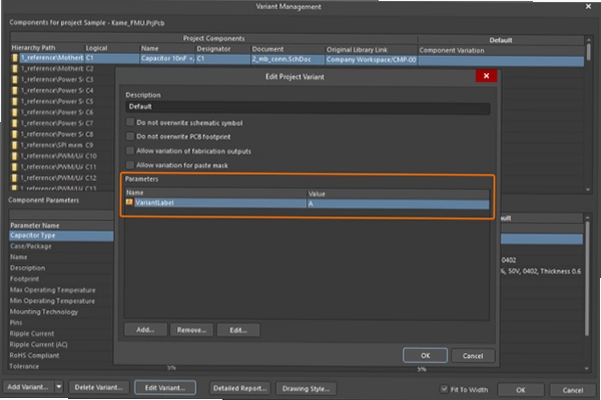This screenshot has width=601, height=400.
Task: Click the folder icon for row C3
Action: point(15,80)
